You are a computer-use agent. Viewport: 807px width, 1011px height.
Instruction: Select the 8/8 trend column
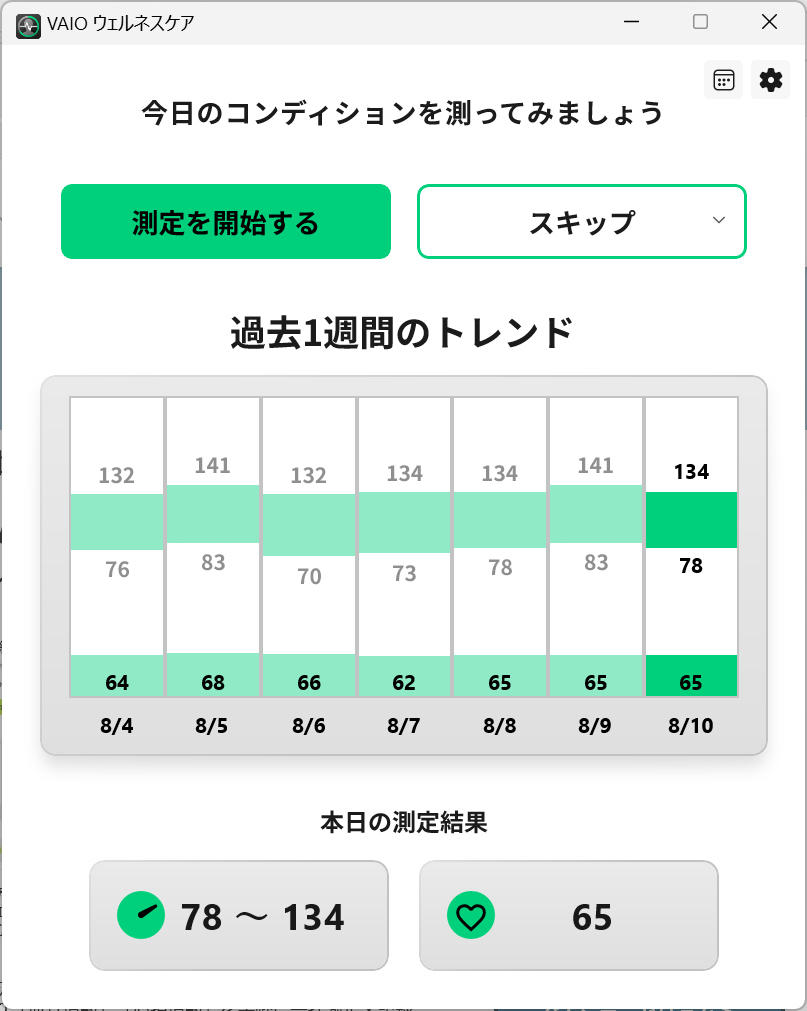[x=500, y=547]
